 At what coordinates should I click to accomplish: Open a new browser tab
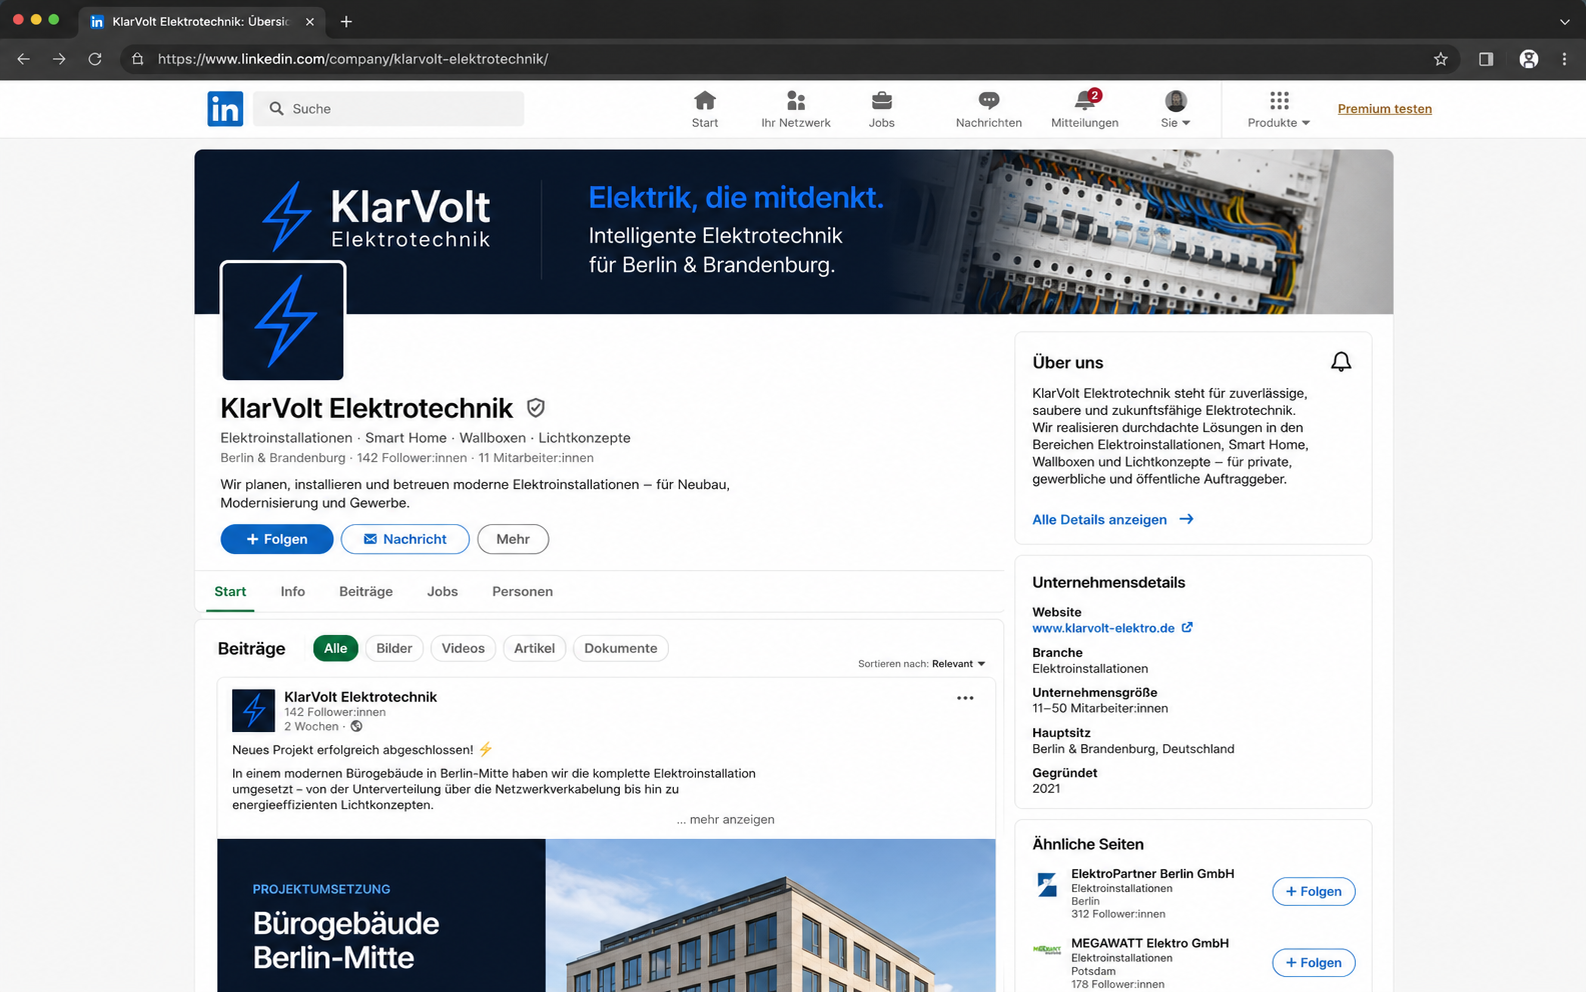tap(346, 21)
